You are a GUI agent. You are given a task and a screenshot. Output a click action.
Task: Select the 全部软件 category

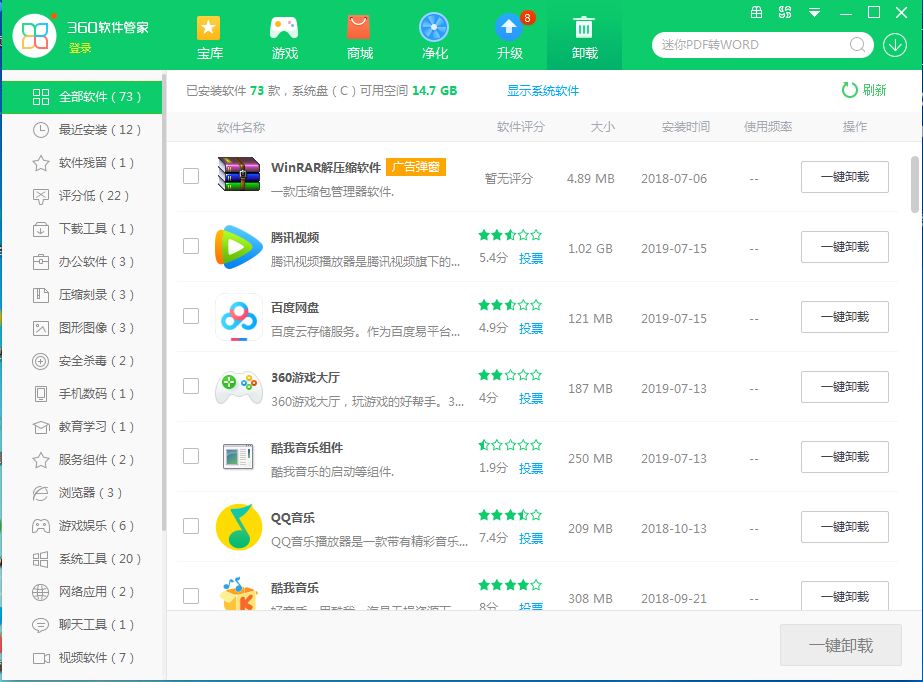pyautogui.click(x=82, y=97)
